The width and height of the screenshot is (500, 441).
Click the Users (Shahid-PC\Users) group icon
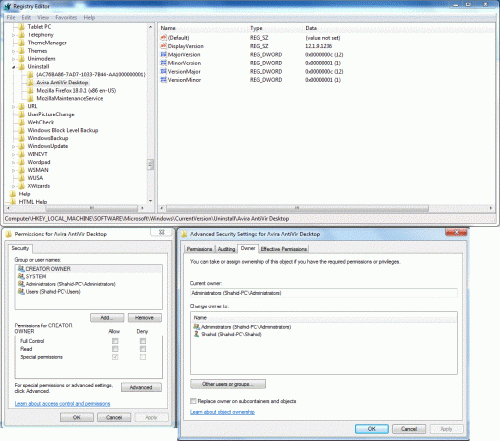point(21,292)
